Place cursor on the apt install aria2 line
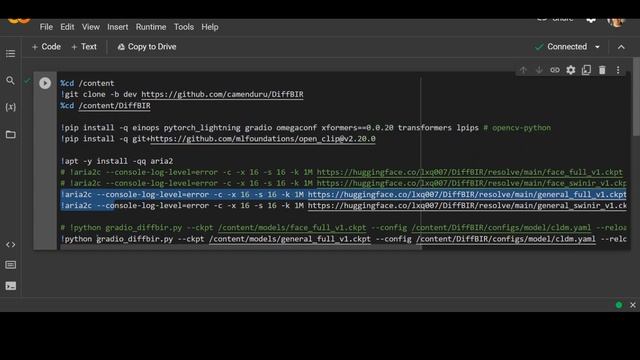The image size is (640, 360). (x=117, y=161)
